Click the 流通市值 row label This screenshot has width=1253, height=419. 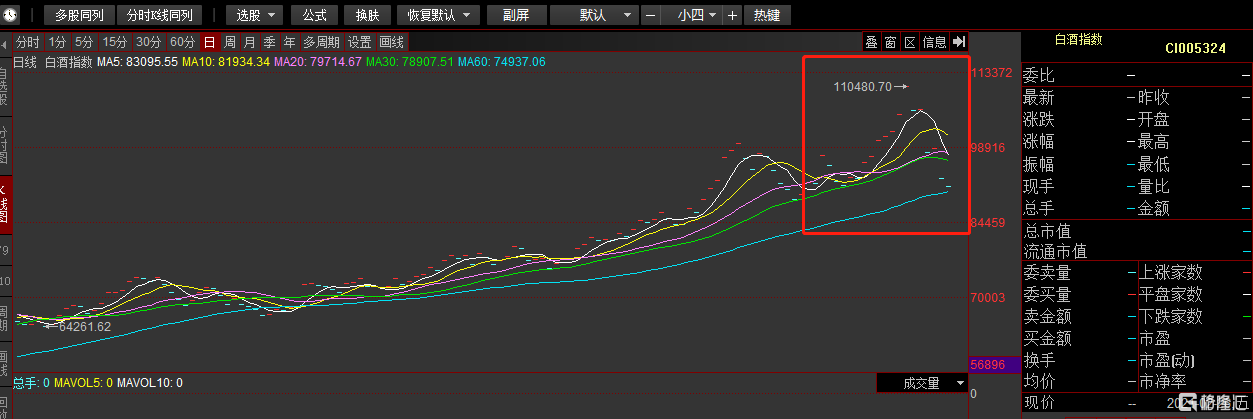[1055, 252]
